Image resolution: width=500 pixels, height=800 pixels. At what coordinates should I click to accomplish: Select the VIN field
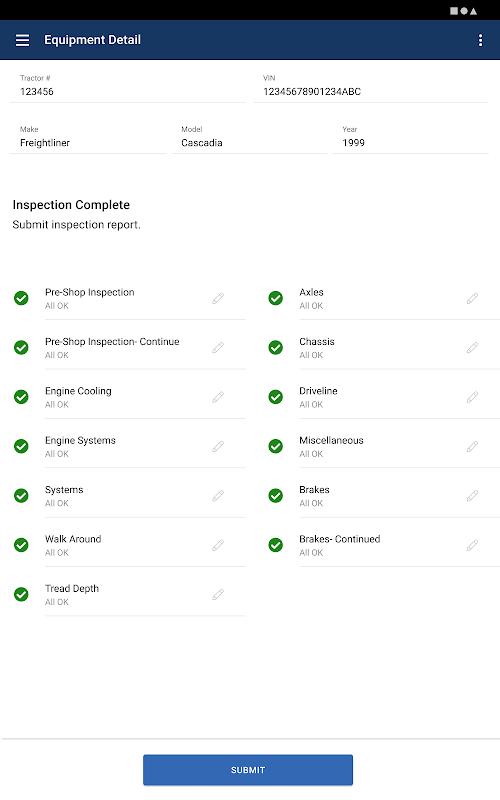(x=371, y=86)
